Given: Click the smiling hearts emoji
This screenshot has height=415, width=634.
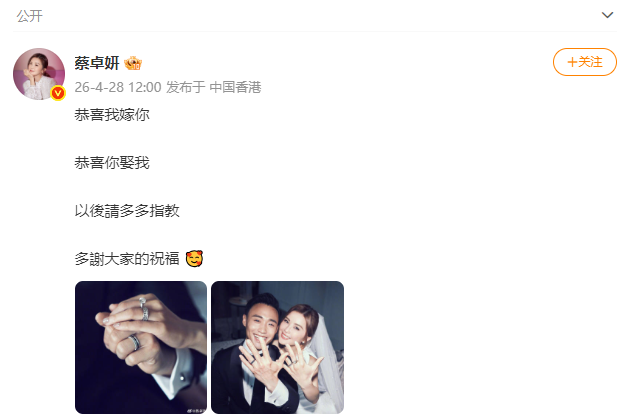Looking at the screenshot, I should (x=194, y=258).
